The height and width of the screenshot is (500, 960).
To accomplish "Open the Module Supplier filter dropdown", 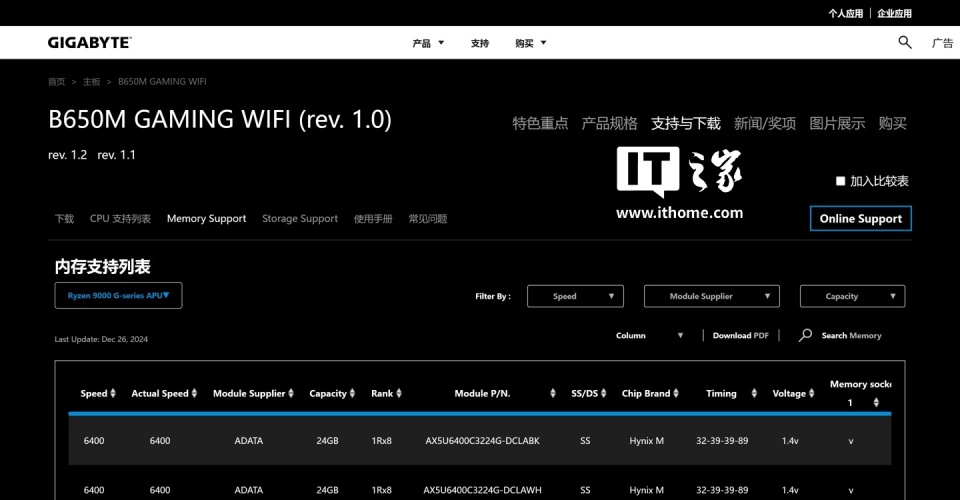I will pos(712,296).
